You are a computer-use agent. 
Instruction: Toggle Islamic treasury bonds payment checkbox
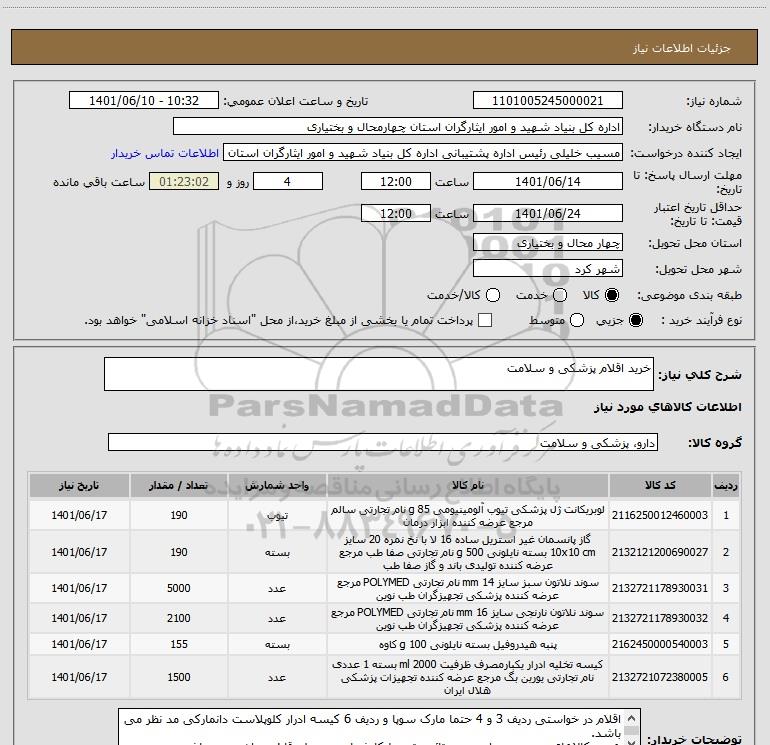coord(485,320)
